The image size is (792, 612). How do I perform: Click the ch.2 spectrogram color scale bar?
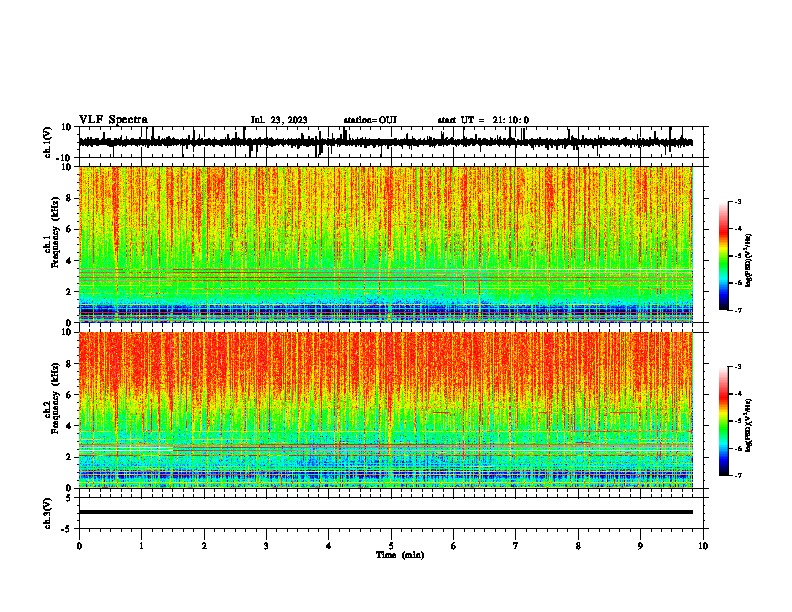pyautogui.click(x=723, y=421)
